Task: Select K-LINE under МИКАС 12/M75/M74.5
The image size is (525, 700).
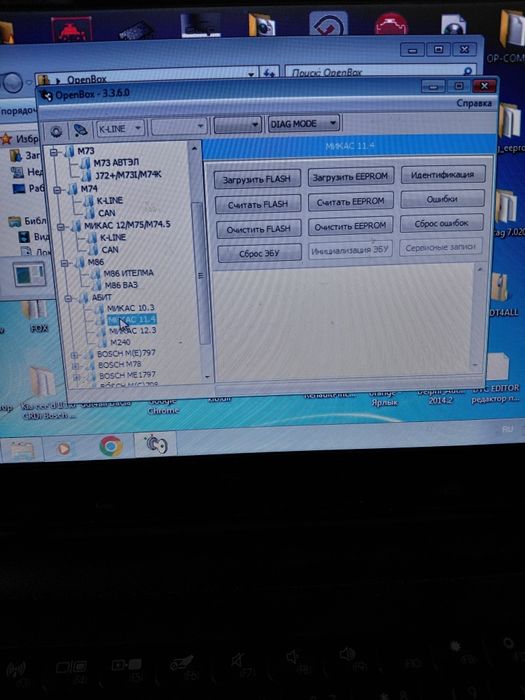Action: point(113,237)
